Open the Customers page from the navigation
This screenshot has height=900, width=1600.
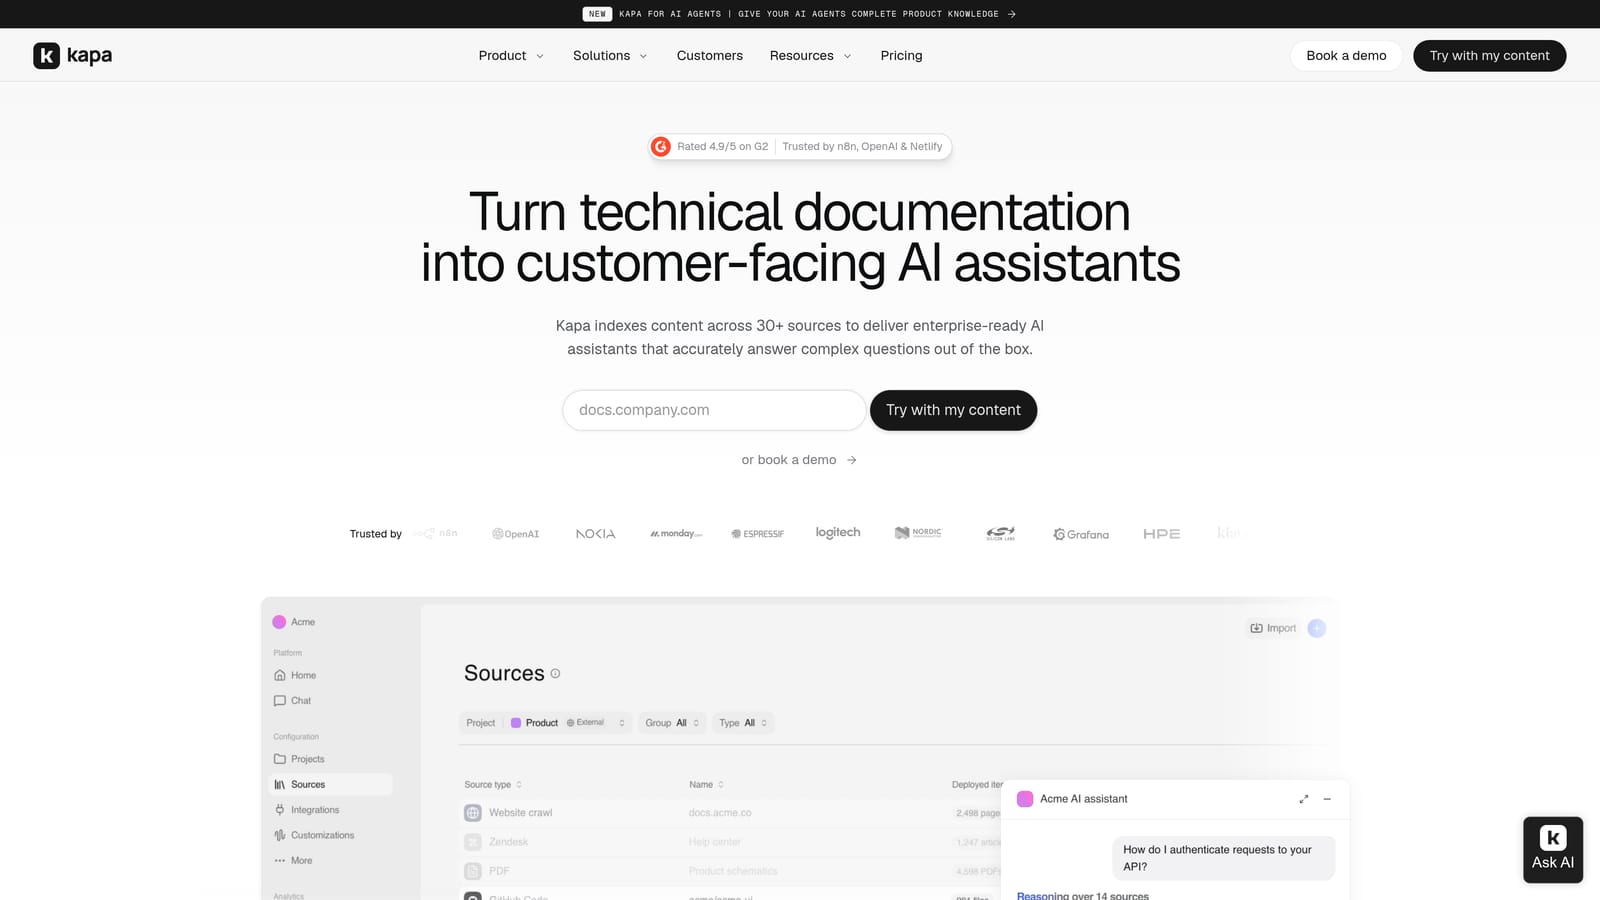[x=710, y=55]
